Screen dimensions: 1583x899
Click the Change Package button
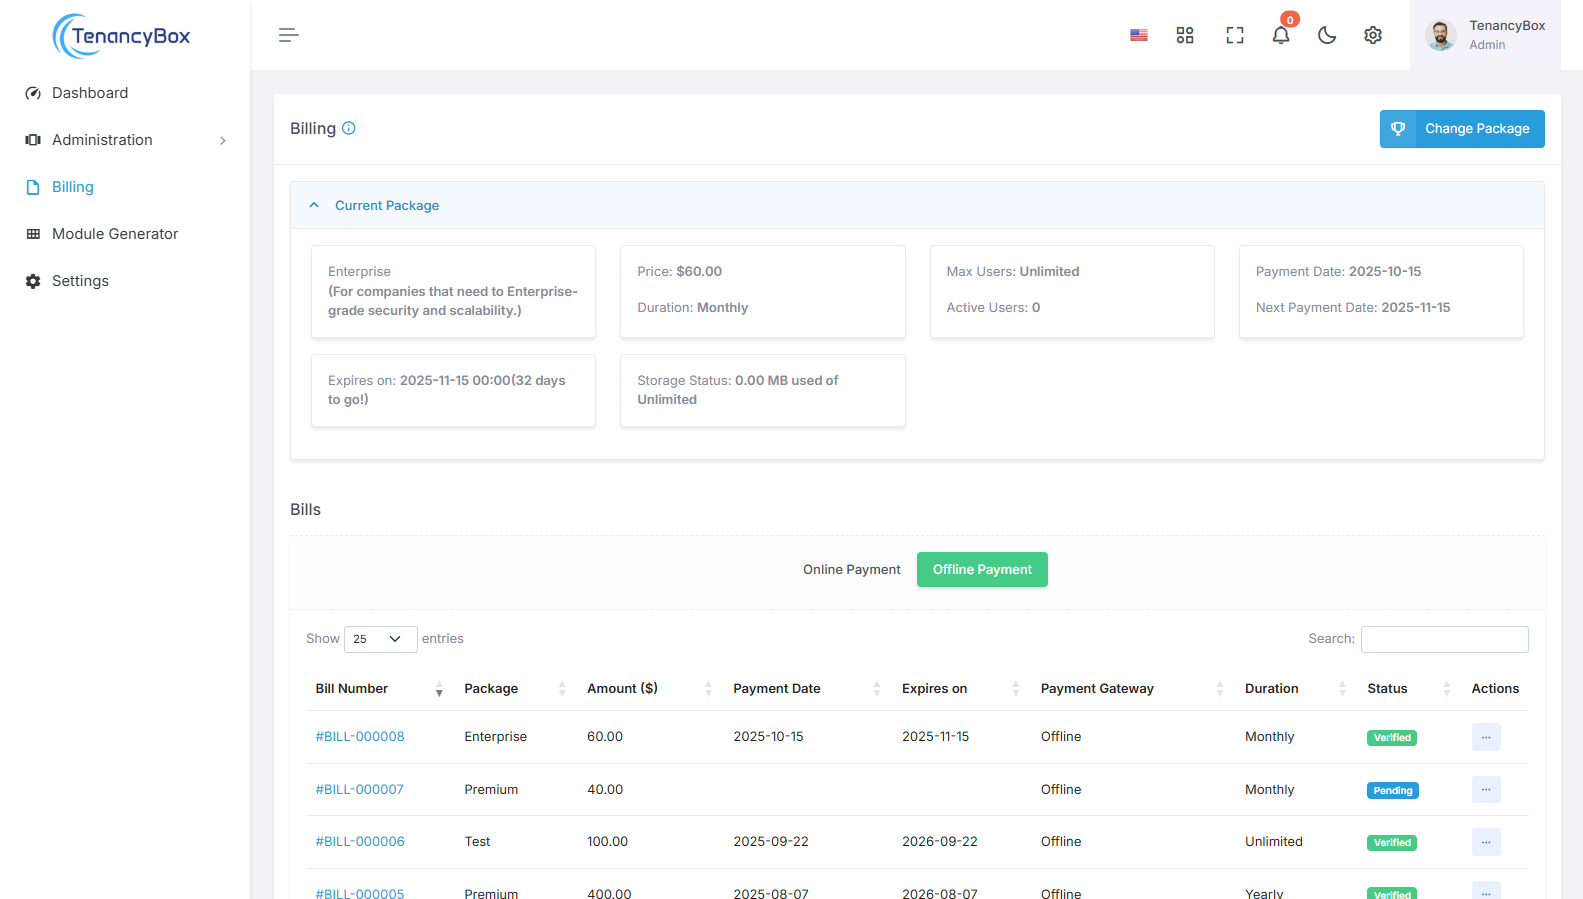(1461, 129)
